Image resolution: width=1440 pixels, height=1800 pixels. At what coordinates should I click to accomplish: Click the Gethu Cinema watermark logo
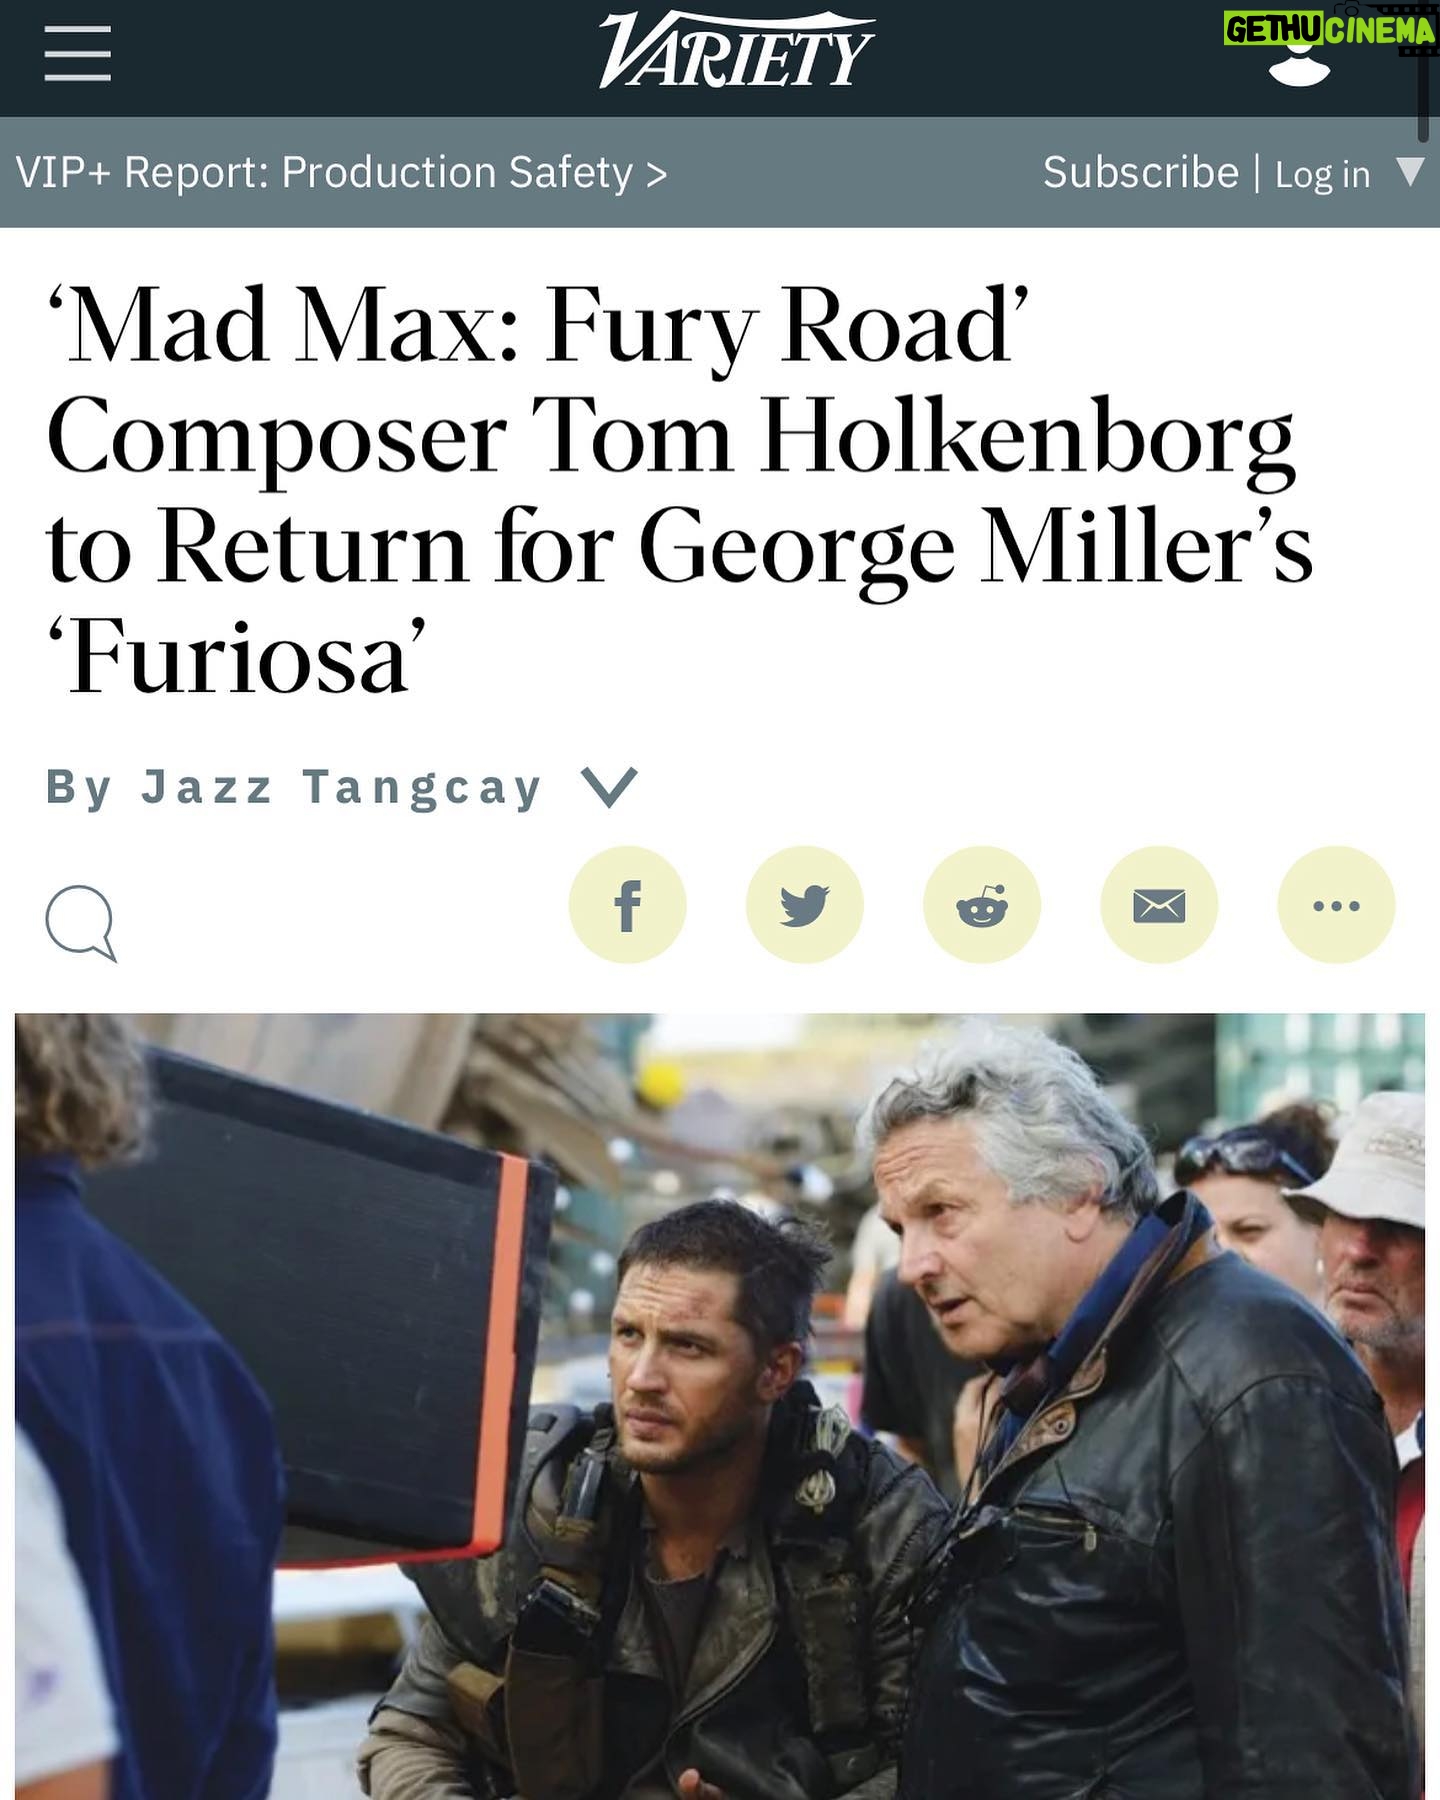pyautogui.click(x=1330, y=30)
